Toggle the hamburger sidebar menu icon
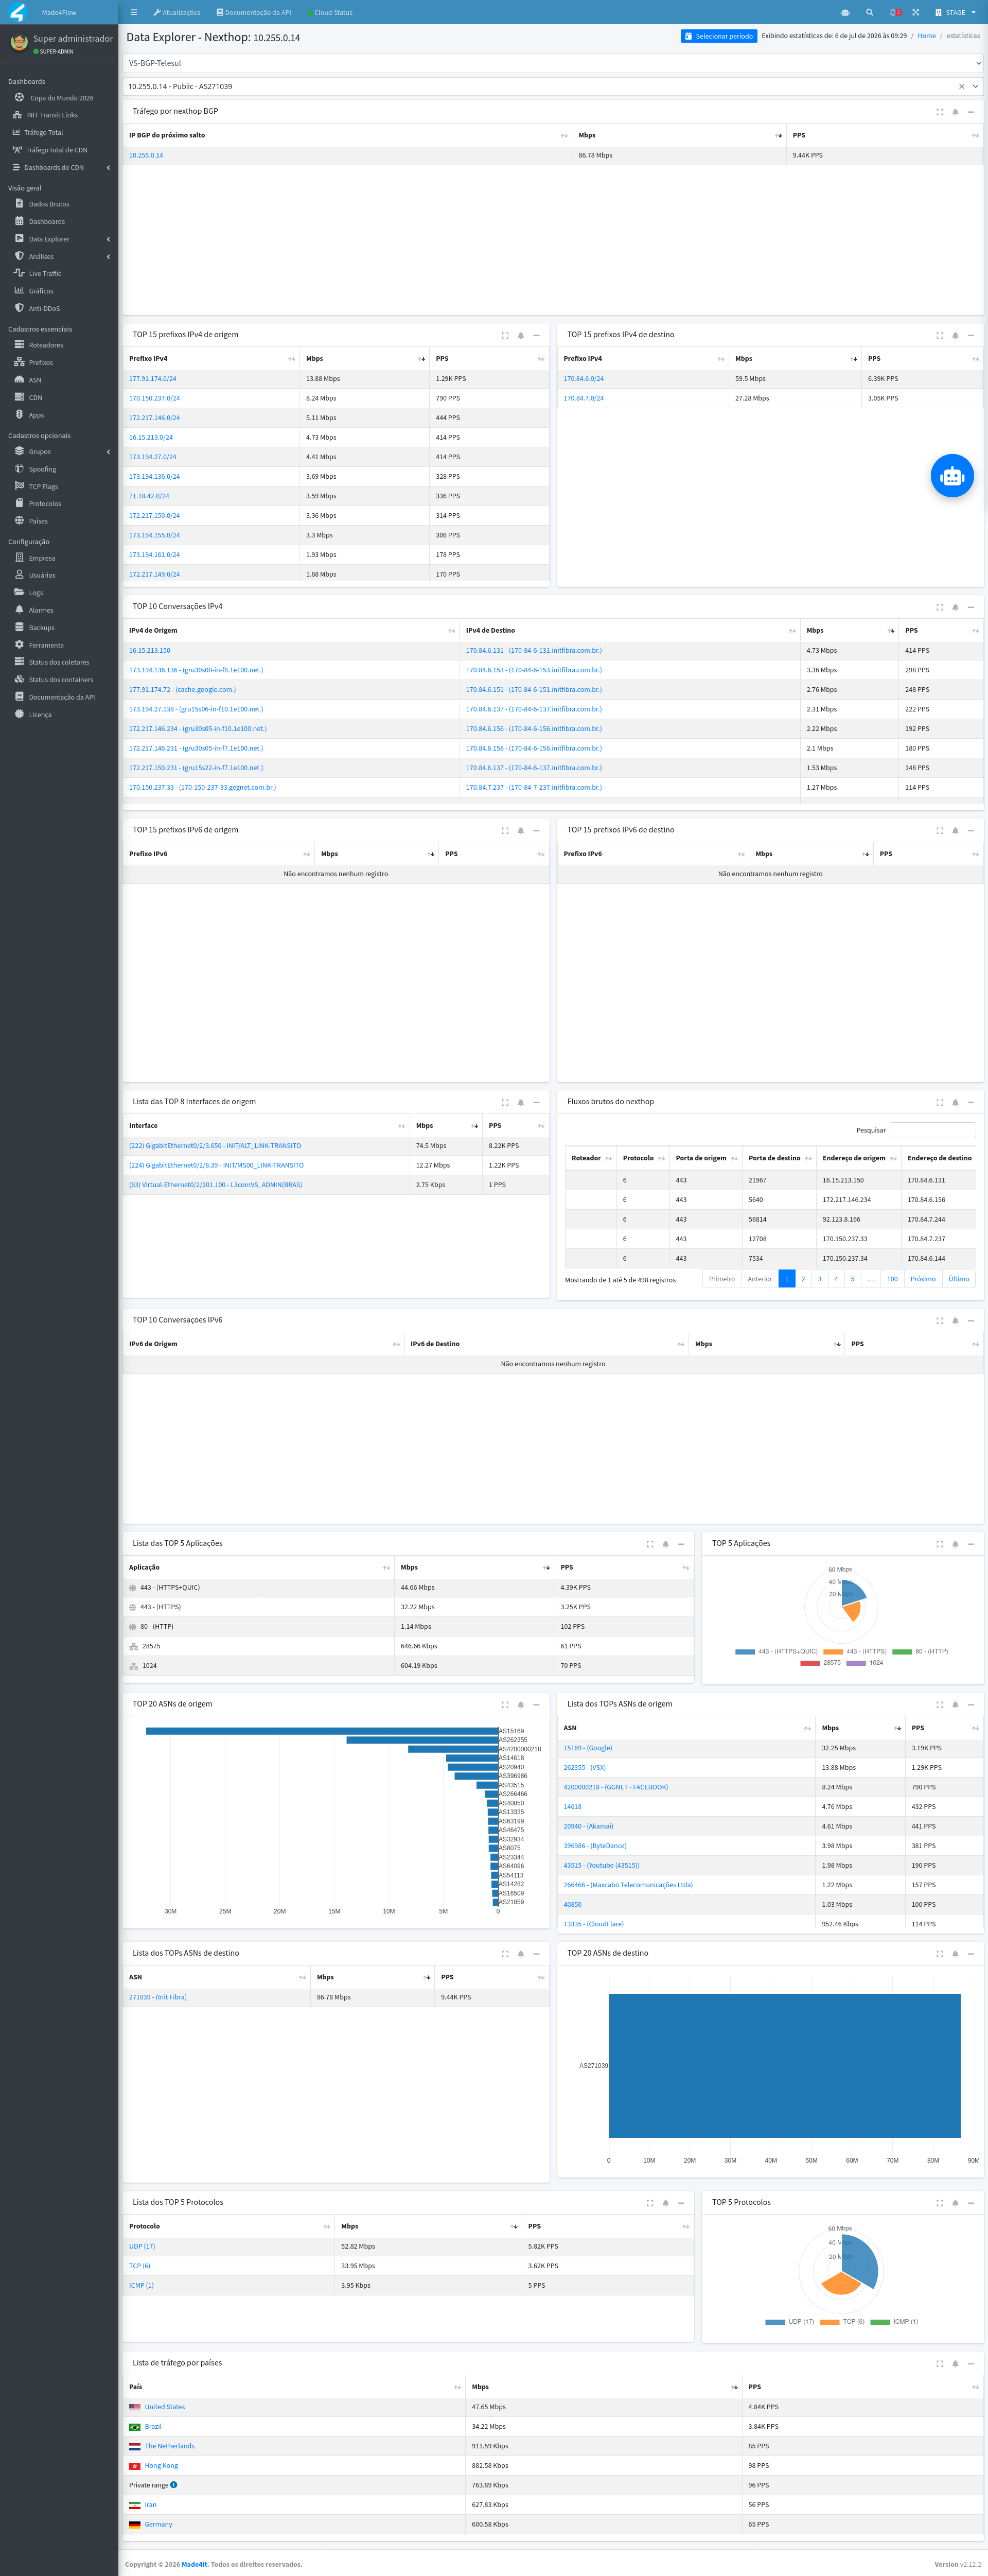Screen dimensions: 988x2576 click(134, 13)
